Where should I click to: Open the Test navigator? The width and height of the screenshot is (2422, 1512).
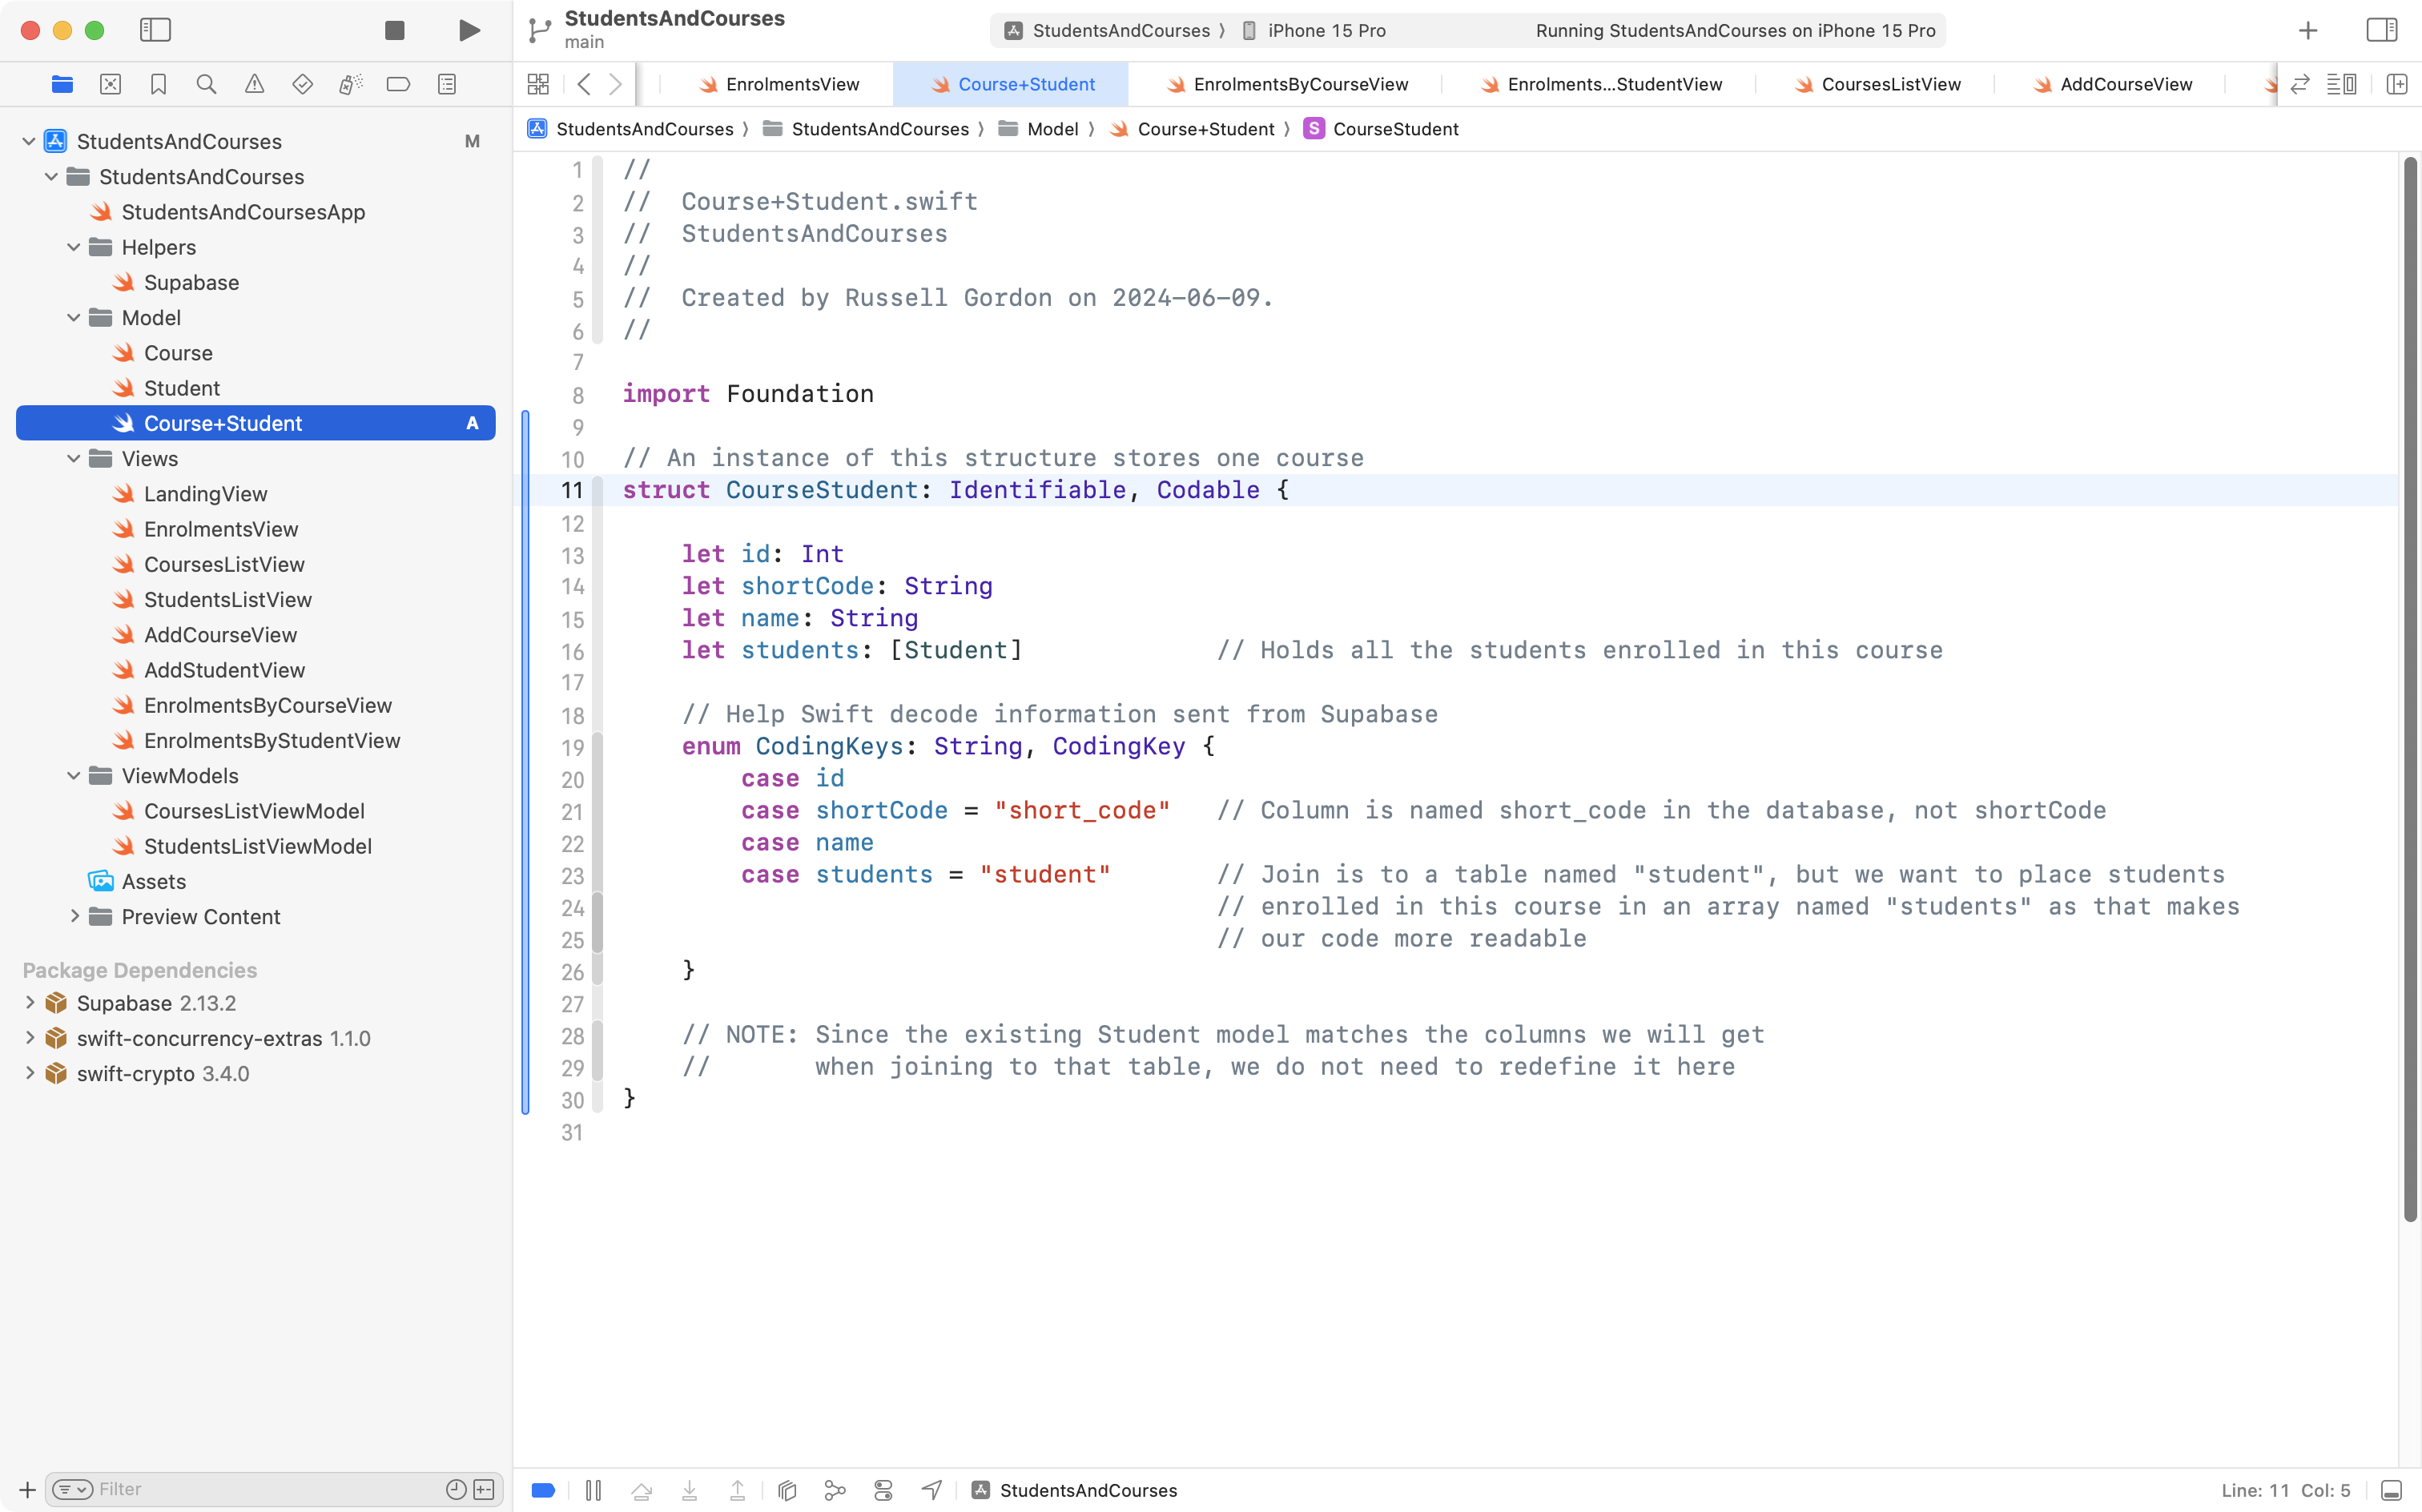coord(302,84)
